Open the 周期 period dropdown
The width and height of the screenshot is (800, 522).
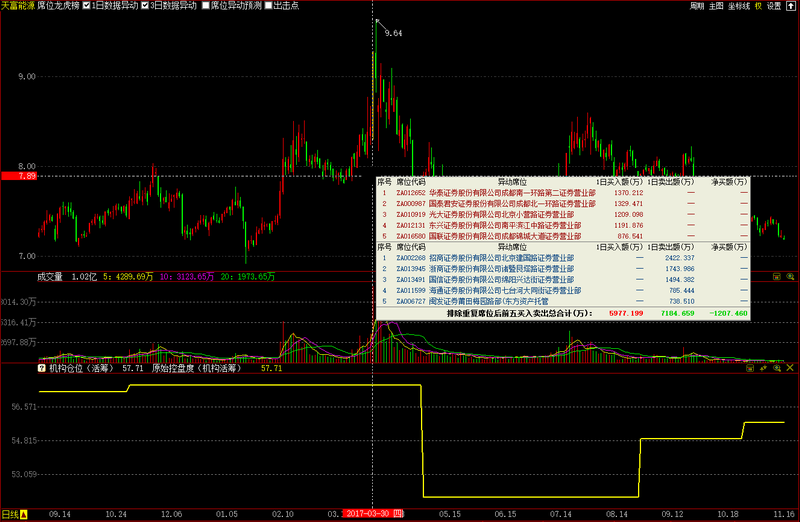[x=697, y=6]
